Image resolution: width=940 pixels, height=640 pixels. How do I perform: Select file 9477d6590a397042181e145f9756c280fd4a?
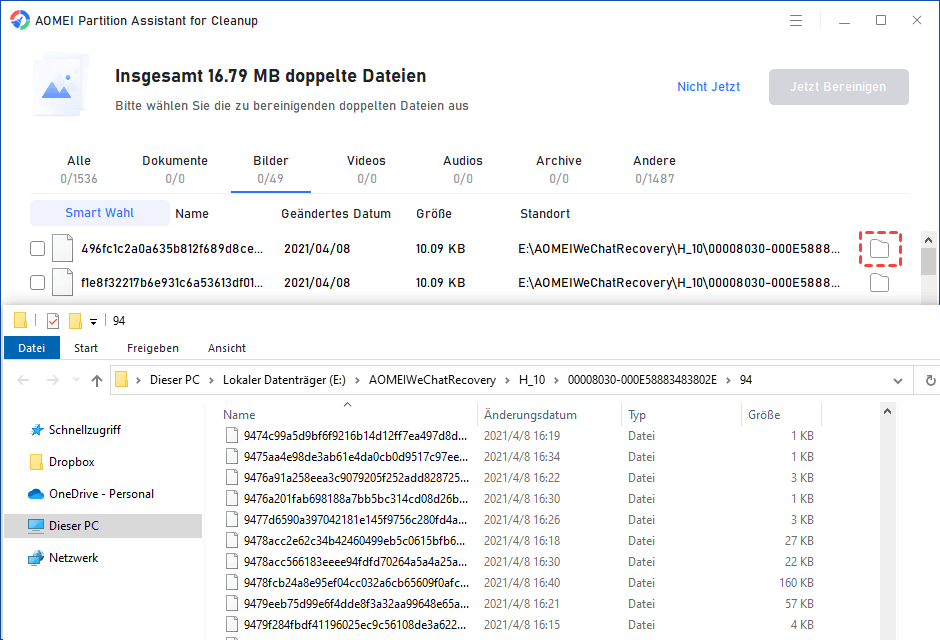click(x=355, y=520)
